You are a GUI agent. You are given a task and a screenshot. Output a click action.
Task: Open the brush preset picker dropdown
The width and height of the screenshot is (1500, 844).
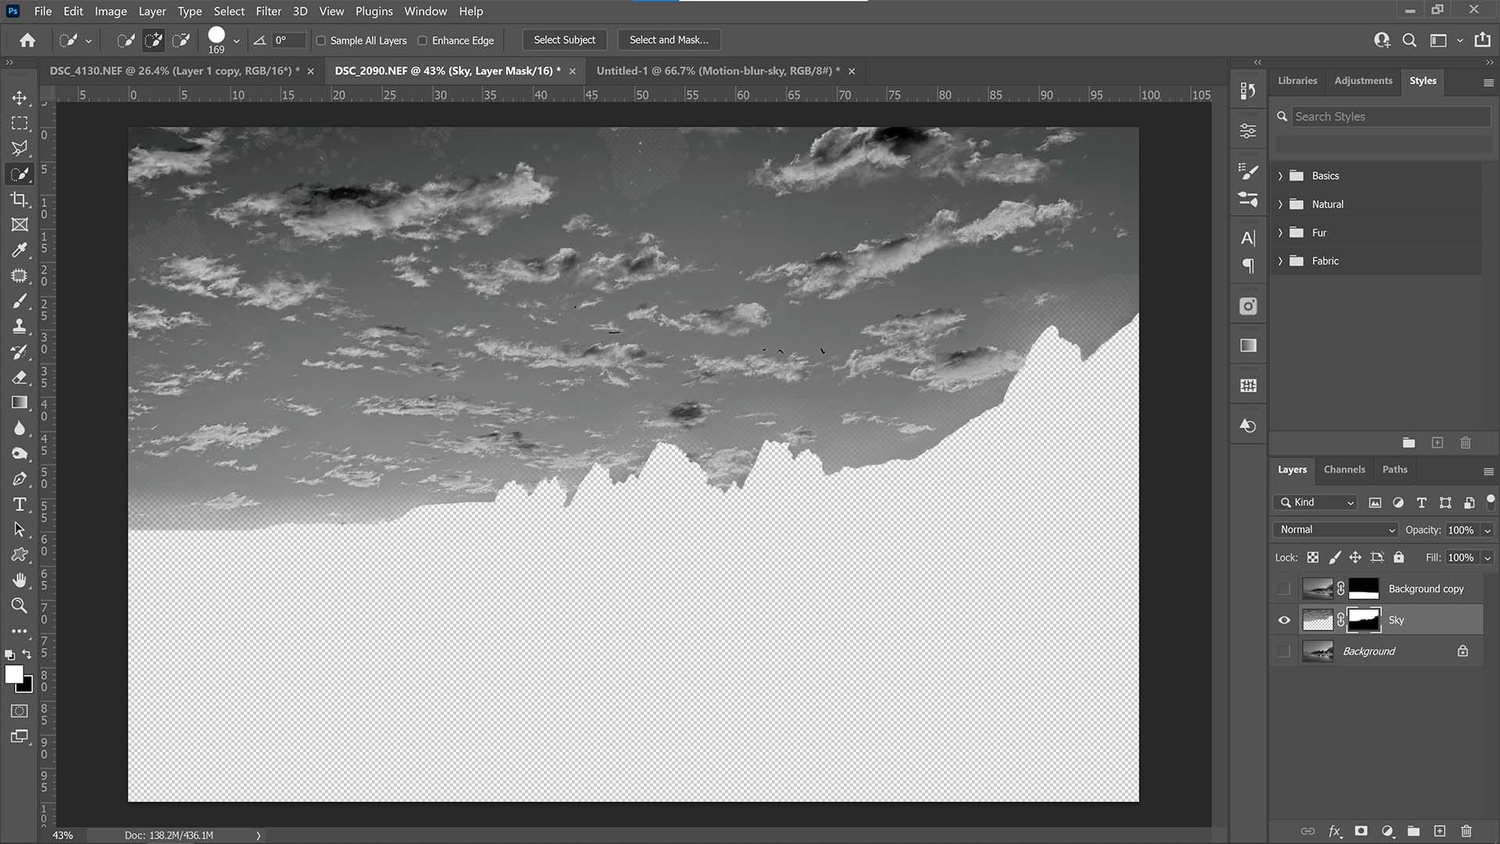tap(236, 41)
